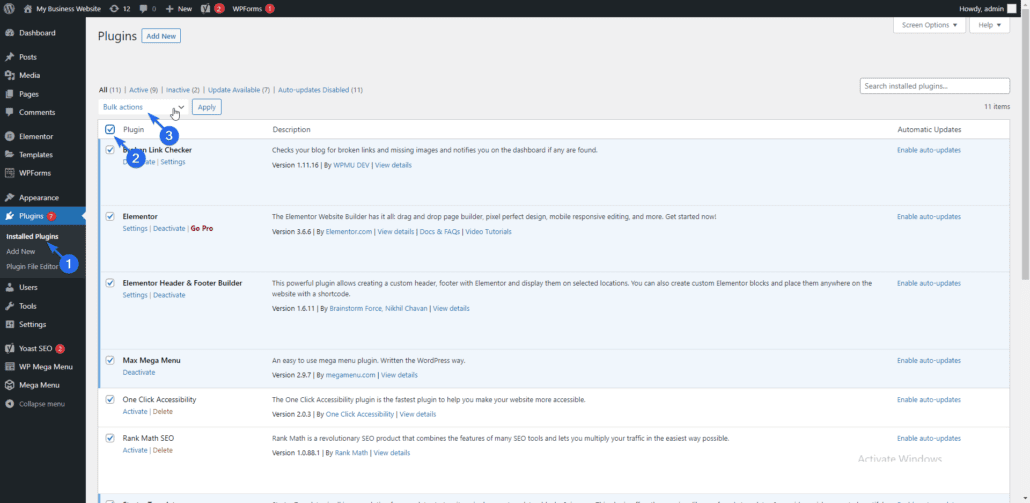Click the Appearance brush icon
Image resolution: width=1030 pixels, height=503 pixels.
10,198
